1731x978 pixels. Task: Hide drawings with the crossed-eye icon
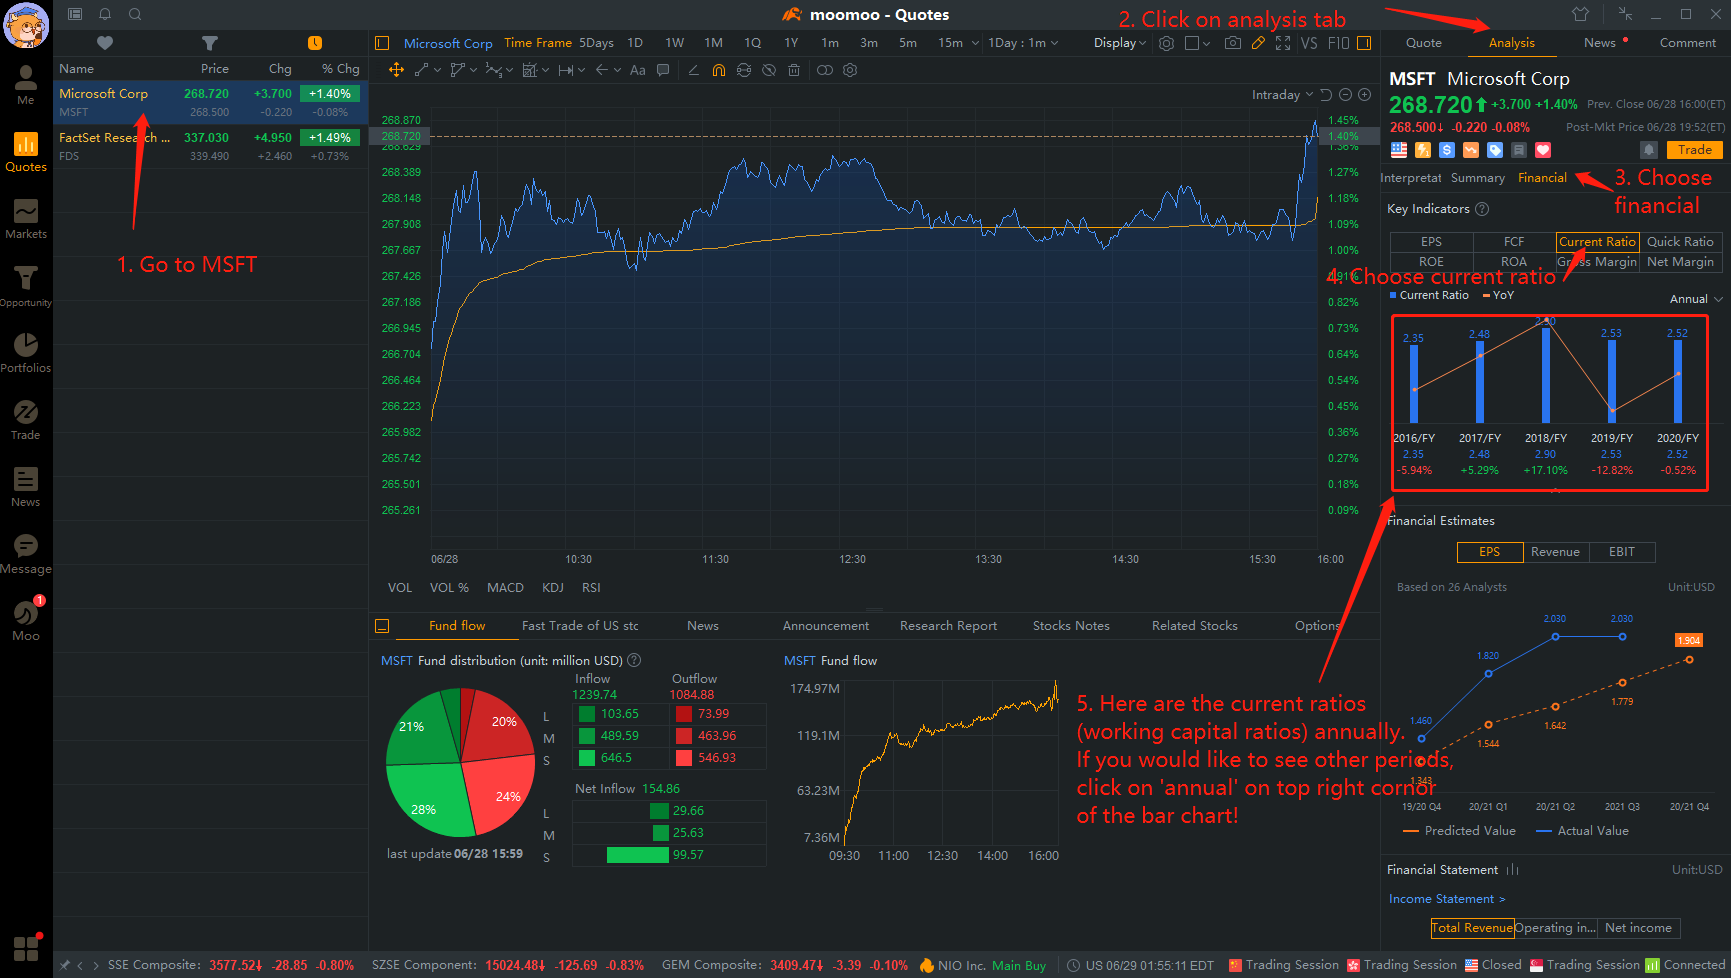pos(769,70)
